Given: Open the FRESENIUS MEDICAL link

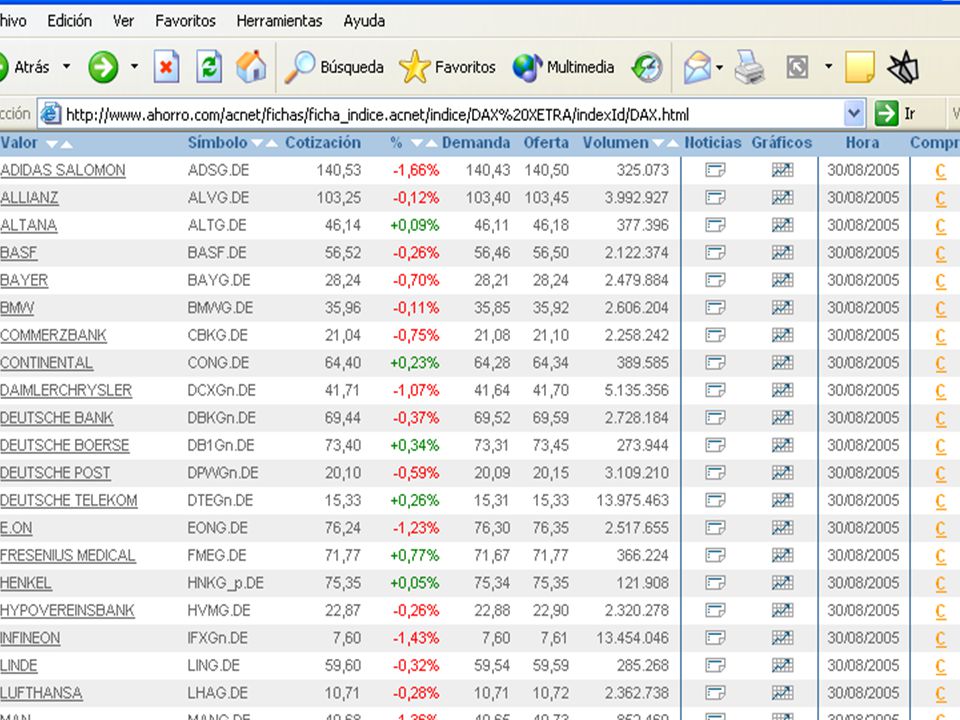Looking at the screenshot, I should point(67,555).
